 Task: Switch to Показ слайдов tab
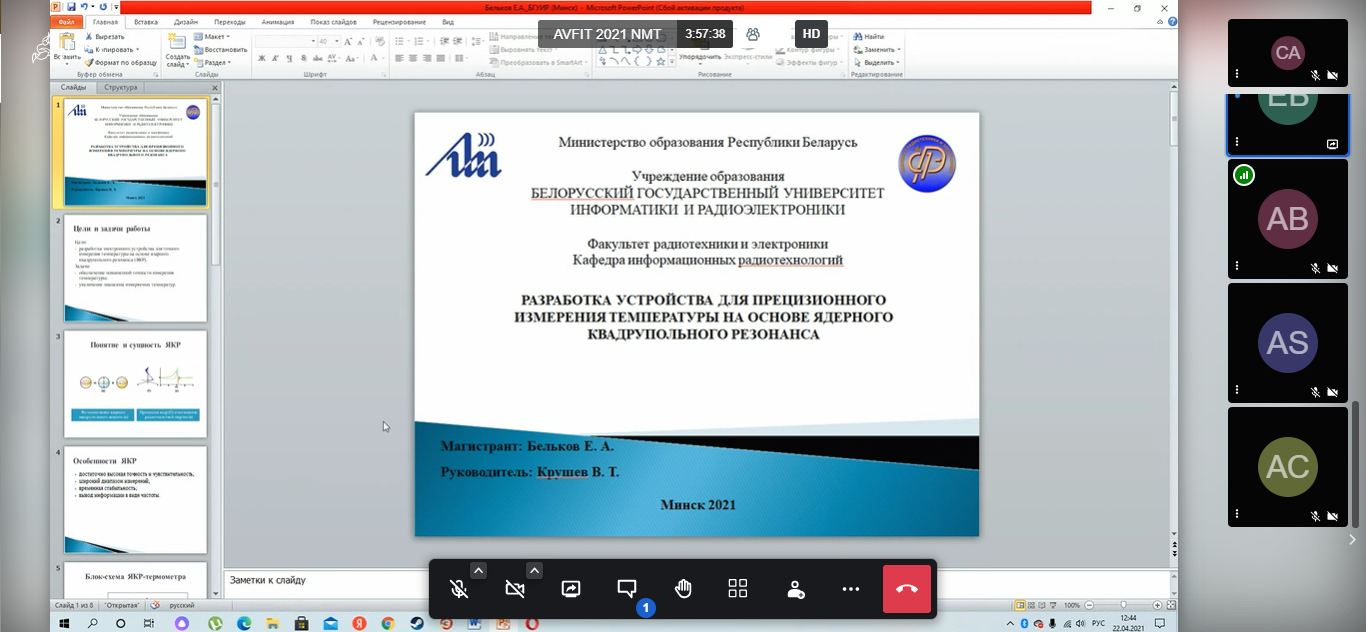pyautogui.click(x=333, y=21)
